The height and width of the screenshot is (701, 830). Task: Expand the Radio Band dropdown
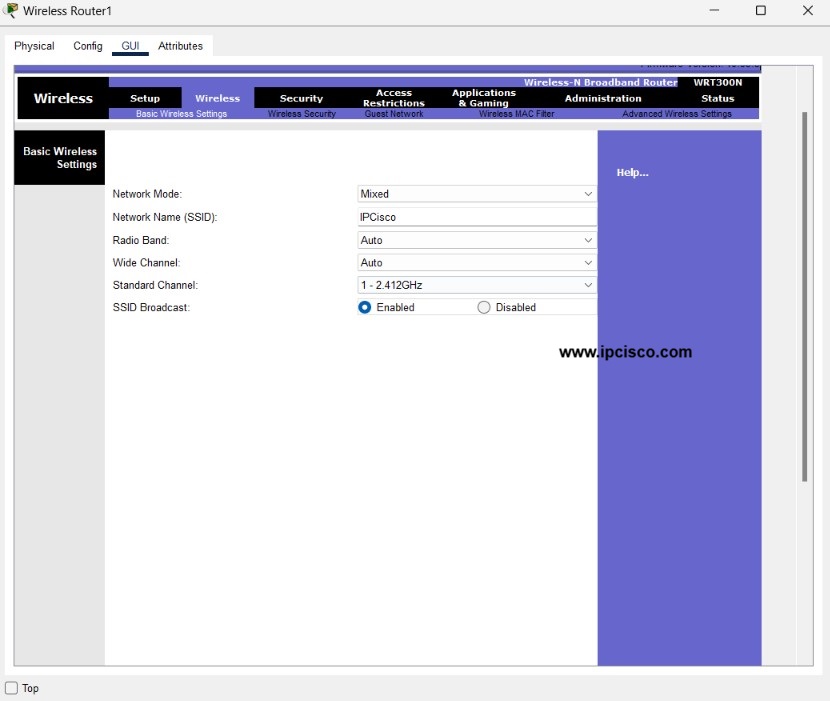pos(477,240)
